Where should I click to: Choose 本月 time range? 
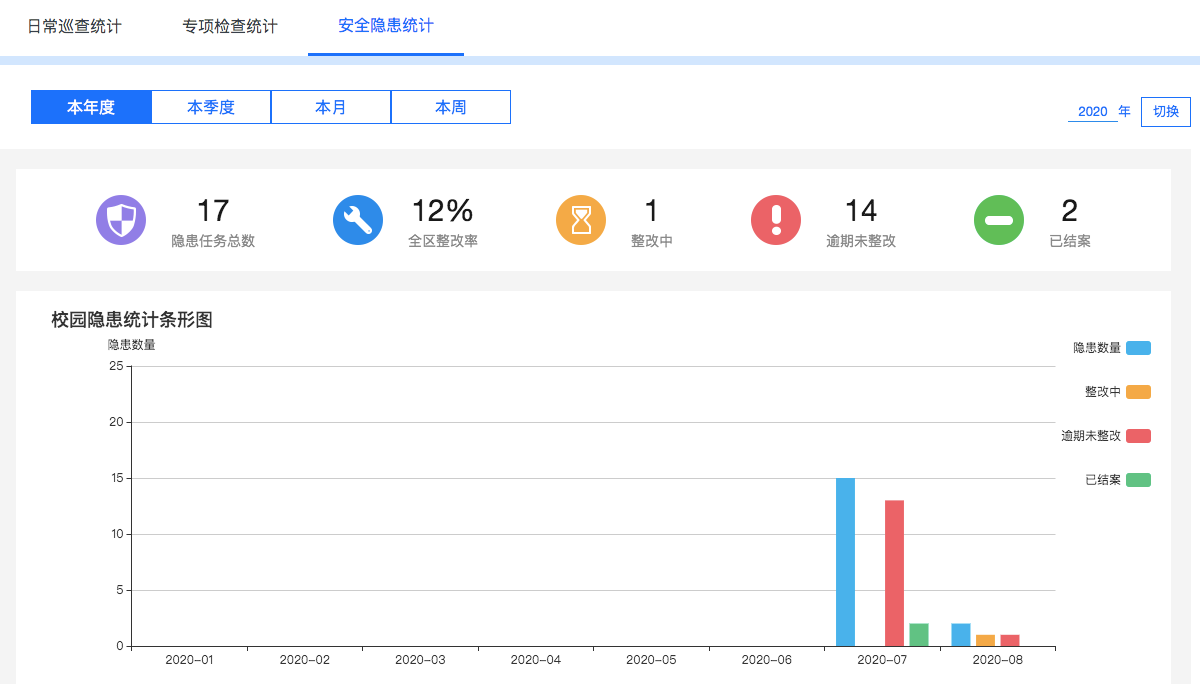pos(331,107)
